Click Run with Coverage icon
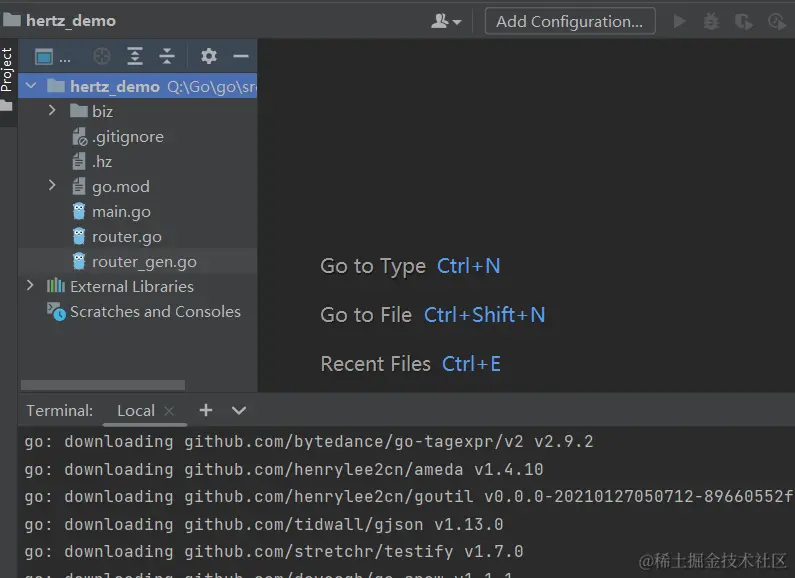 (x=744, y=21)
